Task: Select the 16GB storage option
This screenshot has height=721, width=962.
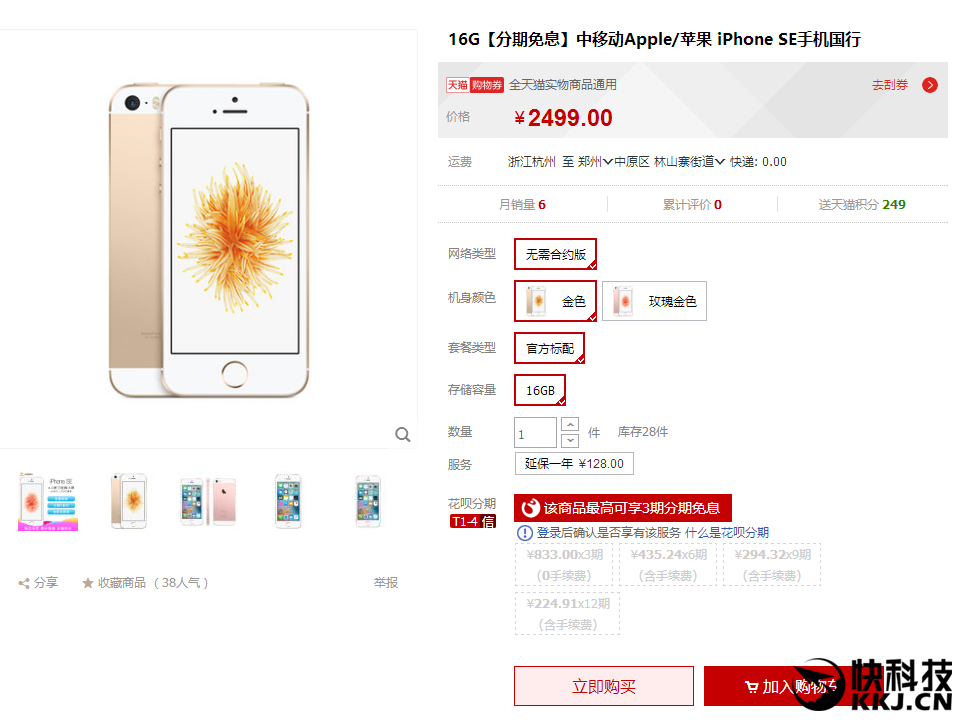Action: tap(540, 390)
